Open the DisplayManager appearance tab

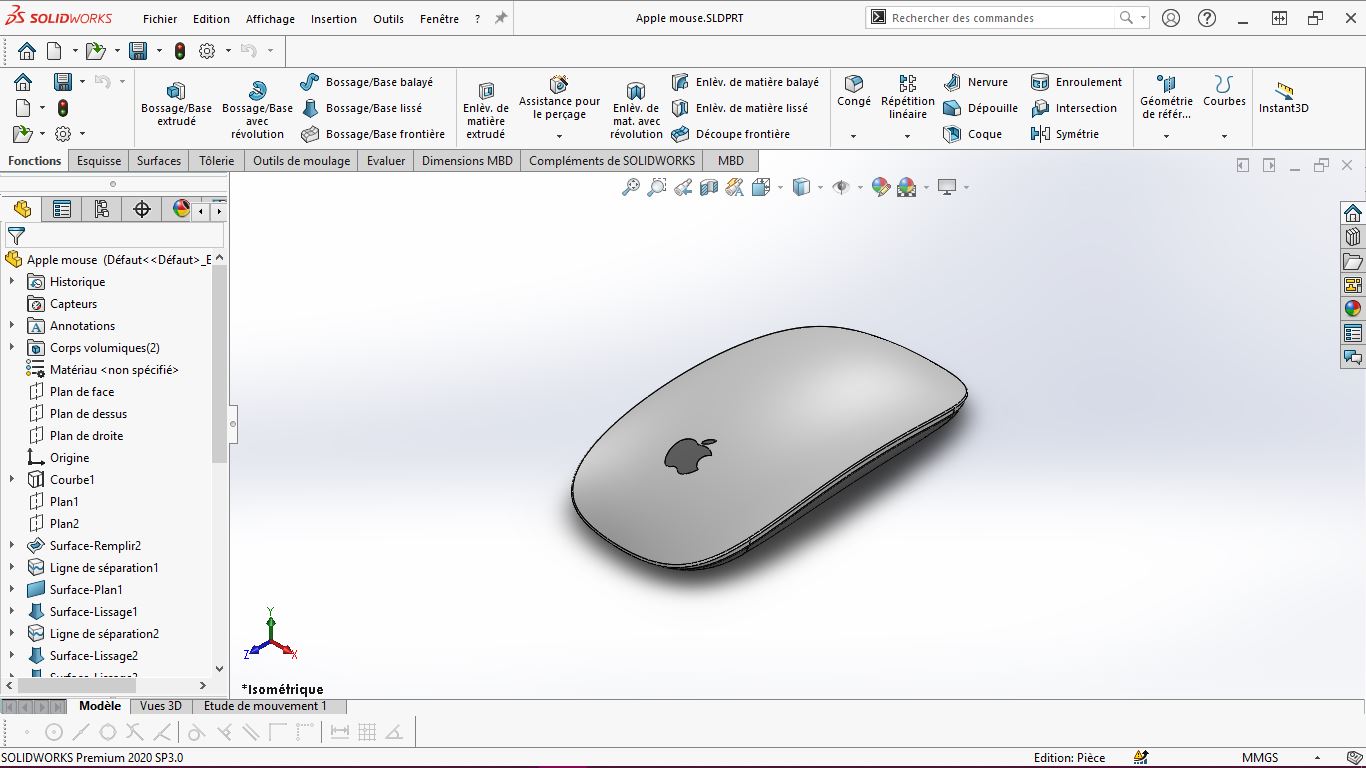click(x=180, y=209)
